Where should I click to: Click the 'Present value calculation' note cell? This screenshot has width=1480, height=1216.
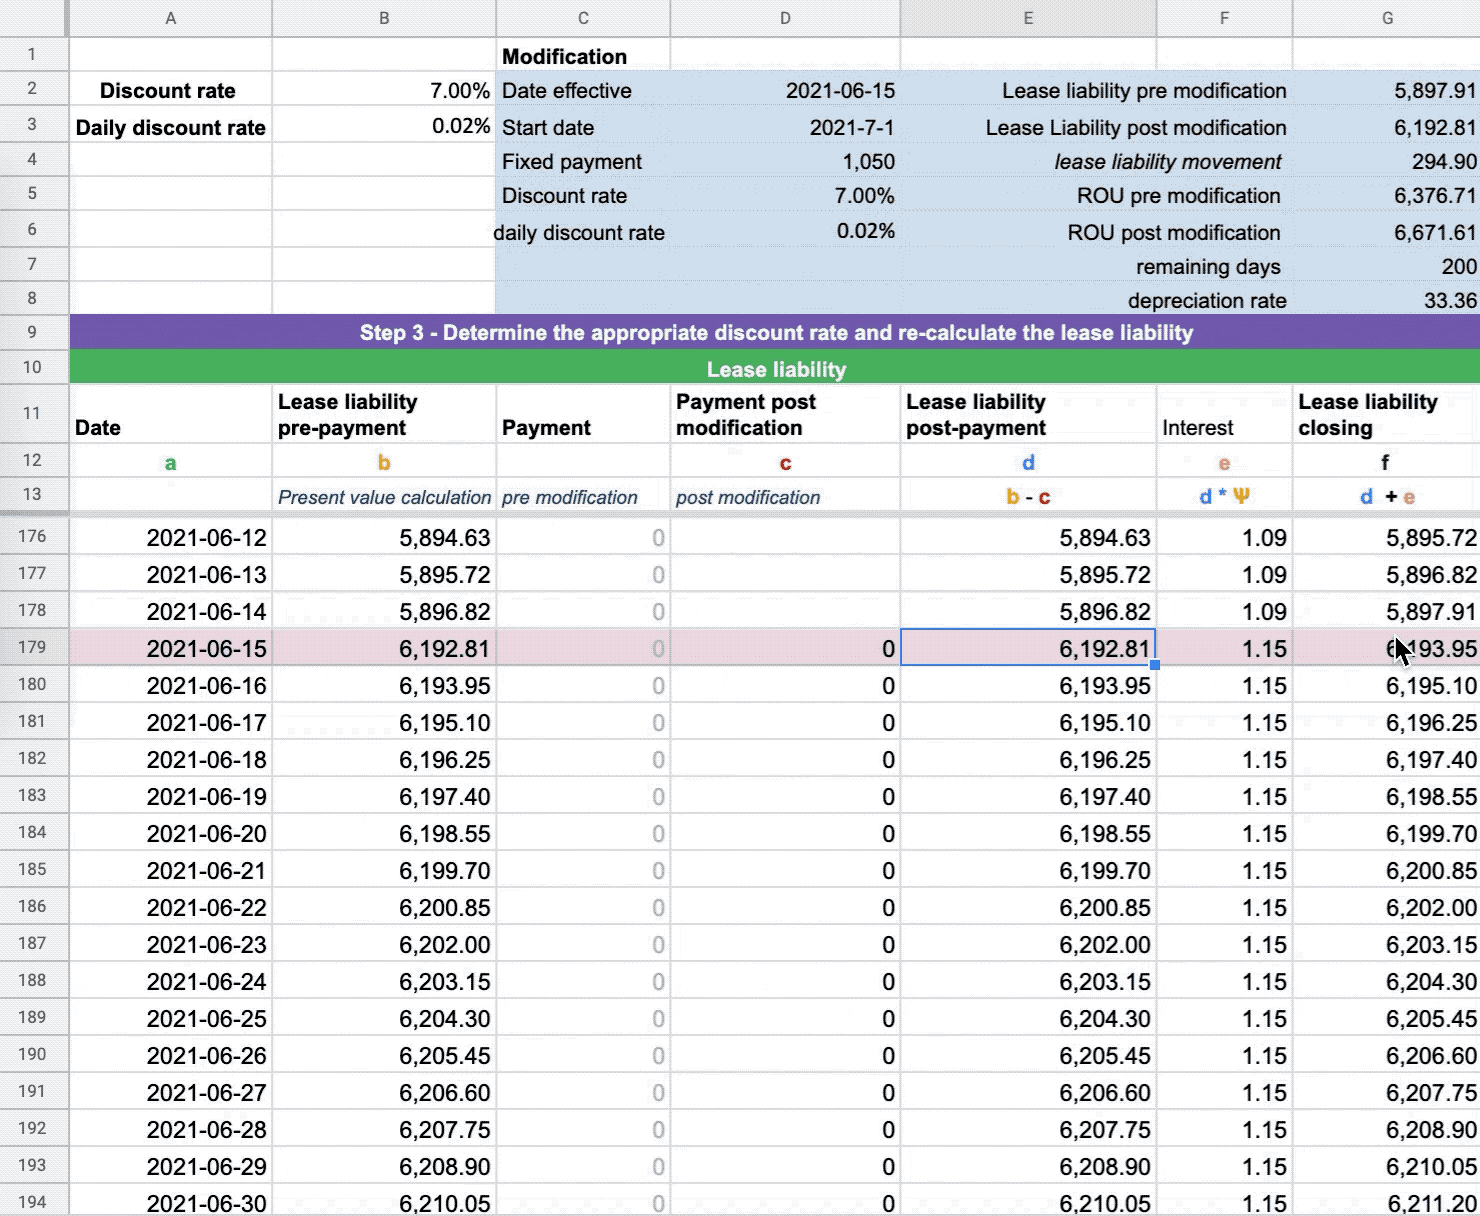[384, 496]
